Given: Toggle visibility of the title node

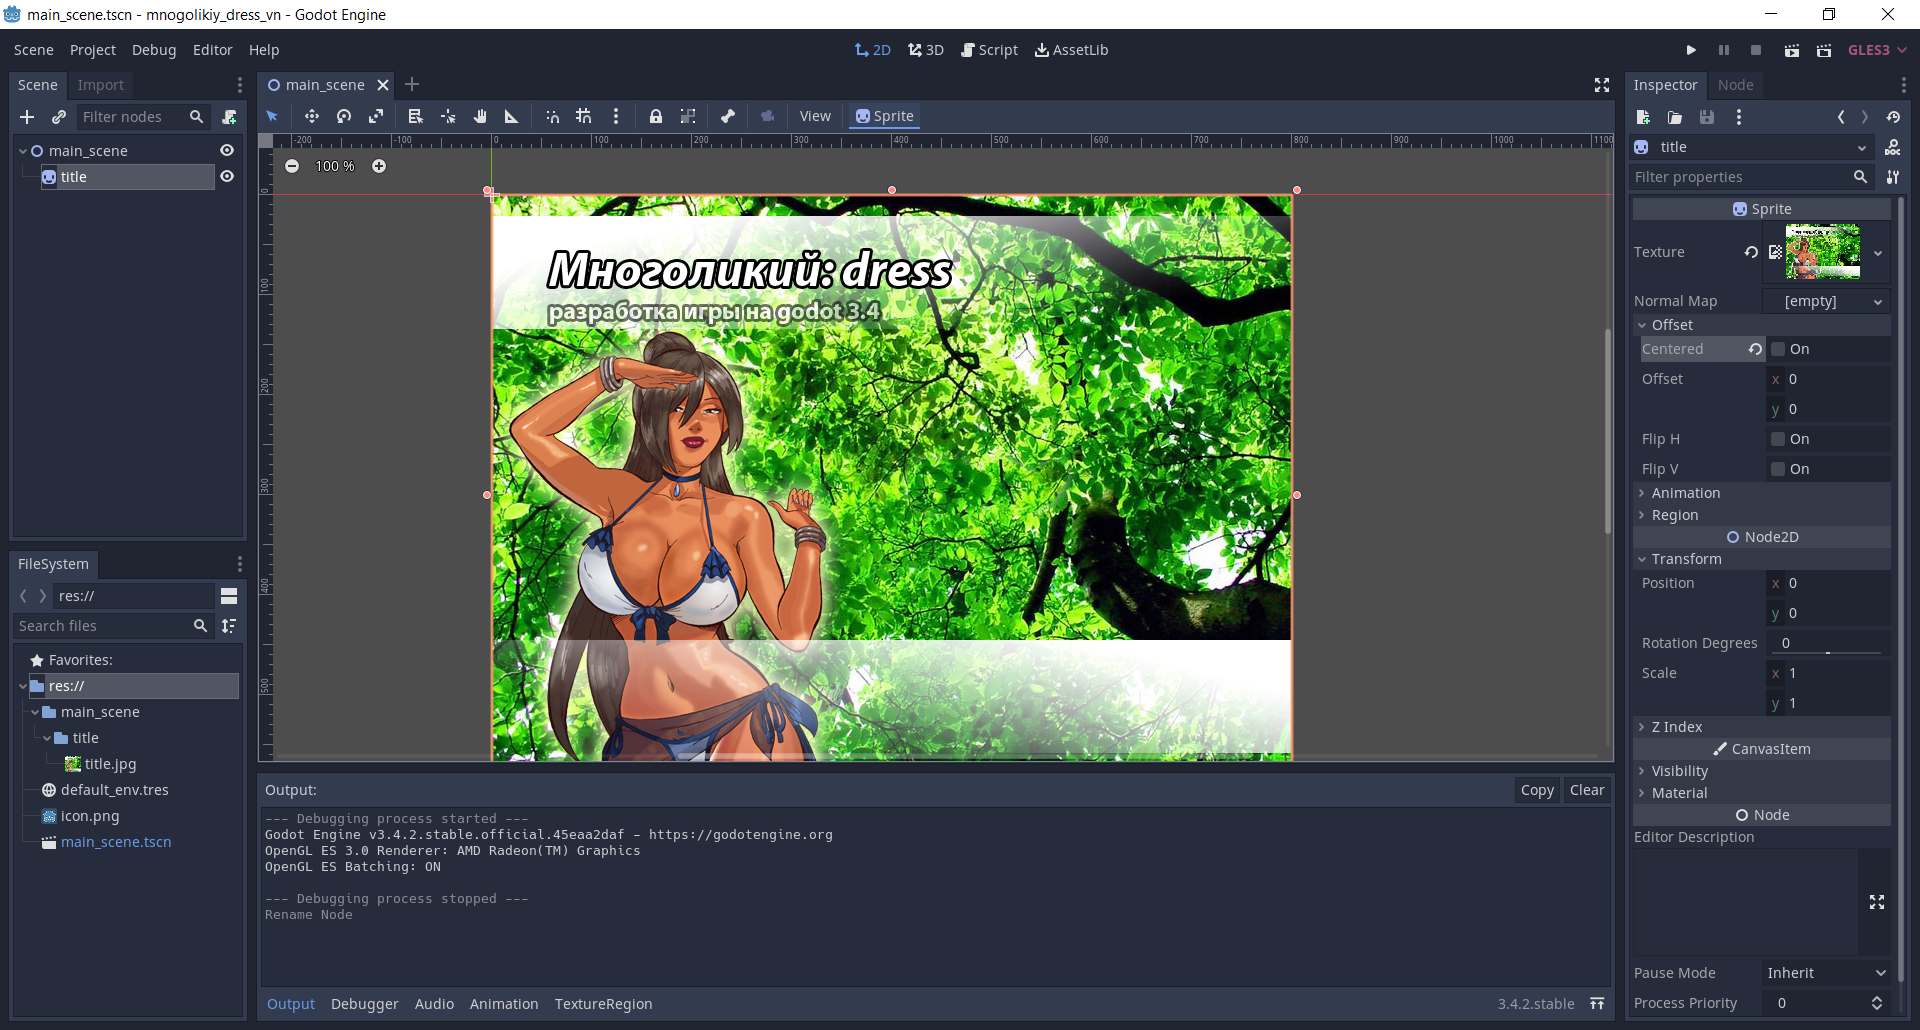Looking at the screenshot, I should 227,177.
